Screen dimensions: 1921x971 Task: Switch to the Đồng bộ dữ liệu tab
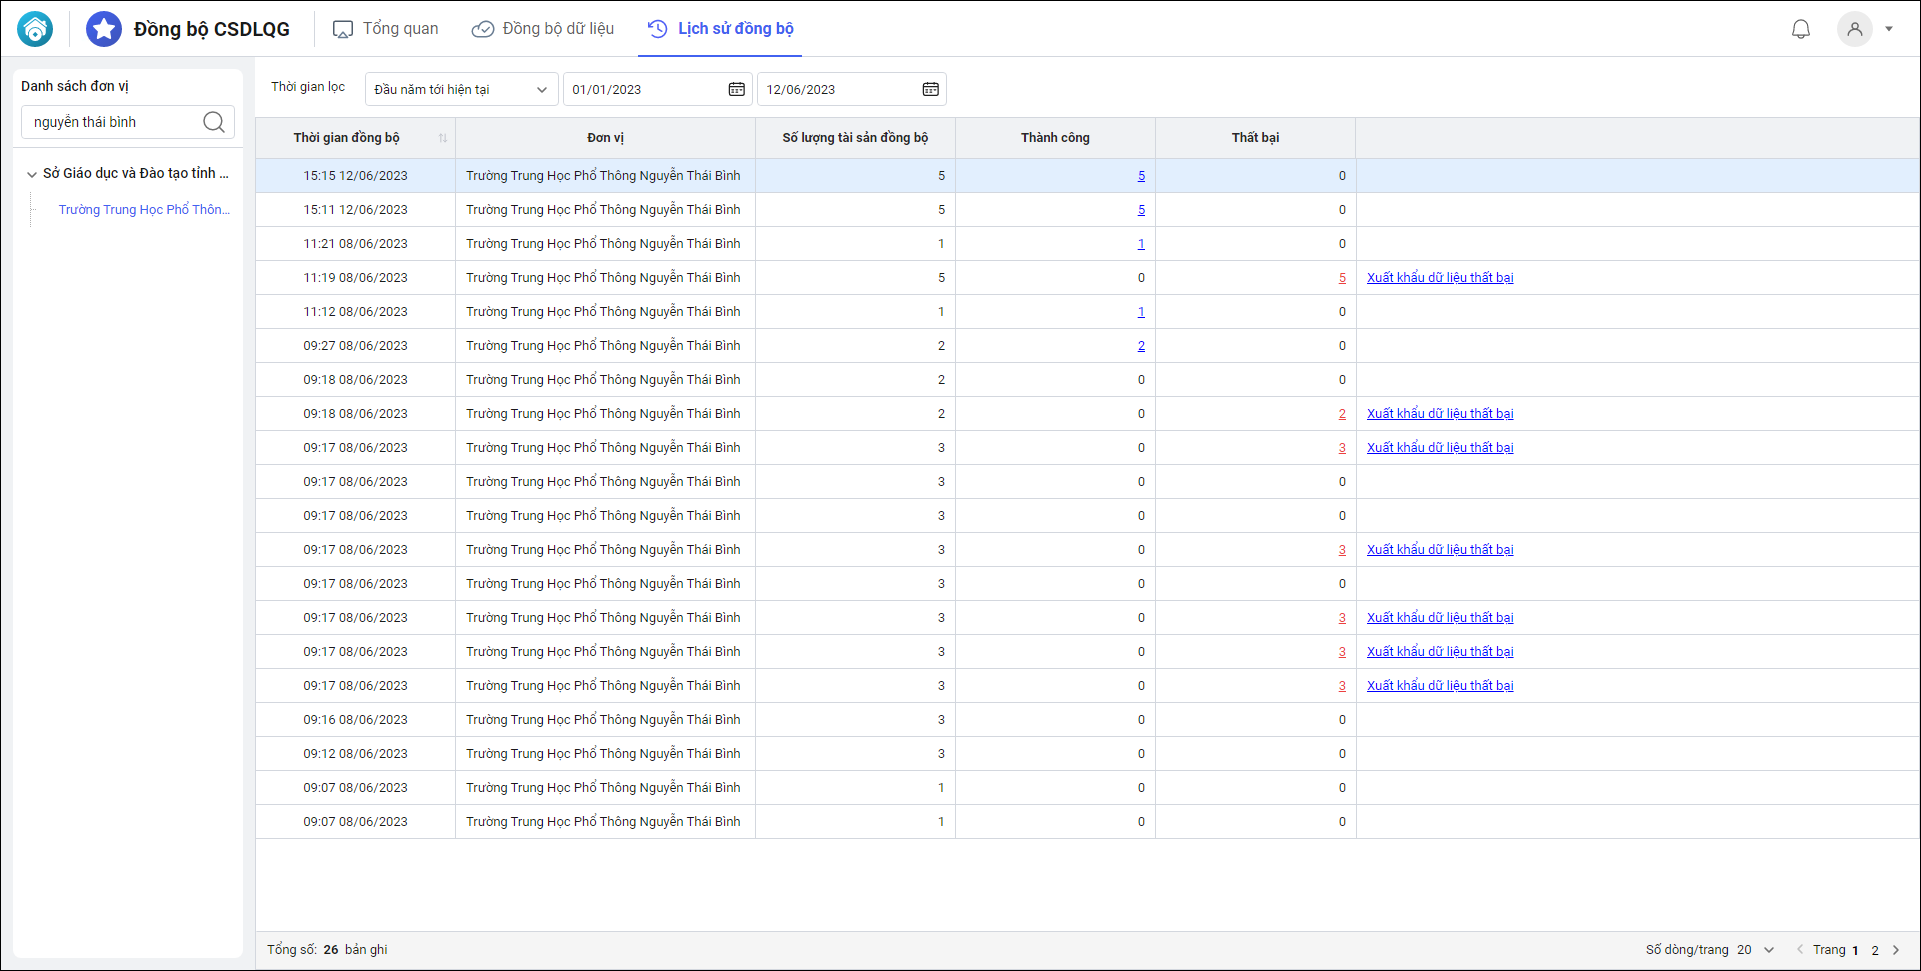pos(543,29)
